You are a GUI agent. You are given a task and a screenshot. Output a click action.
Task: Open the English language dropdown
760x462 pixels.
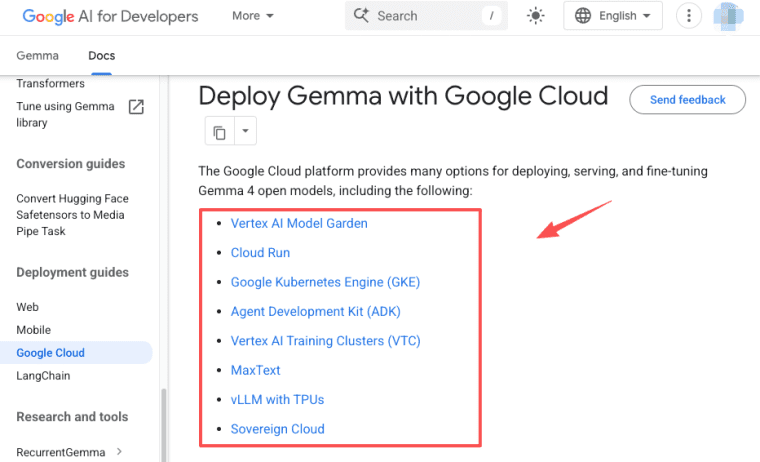point(613,16)
